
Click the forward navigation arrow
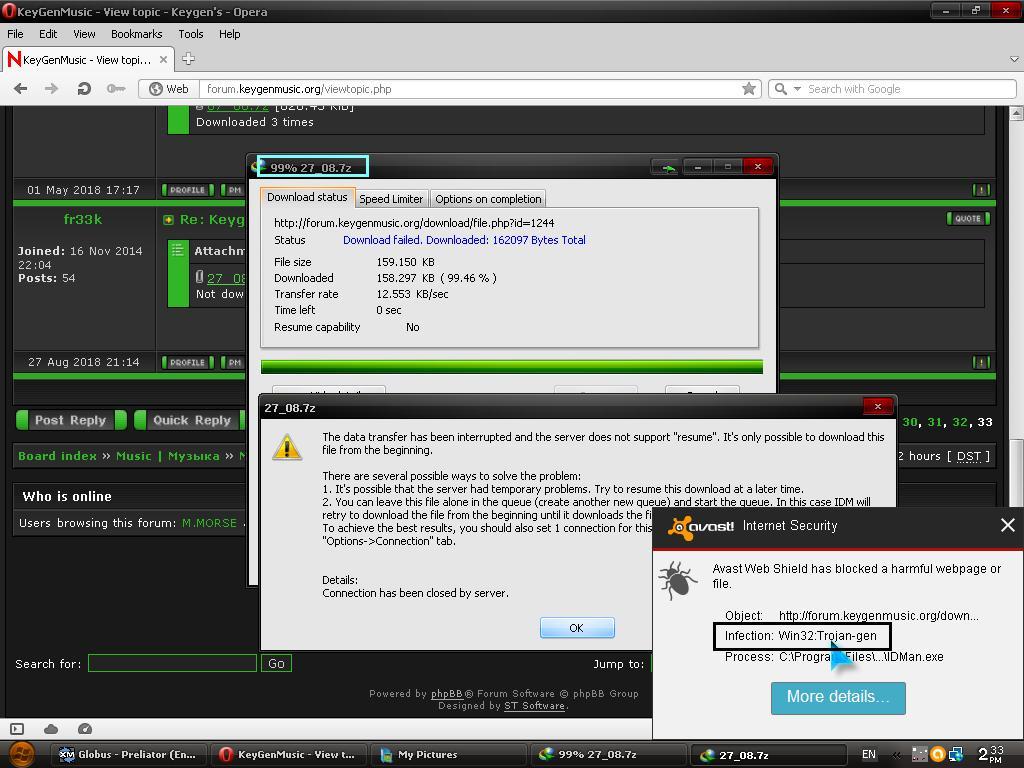[x=51, y=89]
